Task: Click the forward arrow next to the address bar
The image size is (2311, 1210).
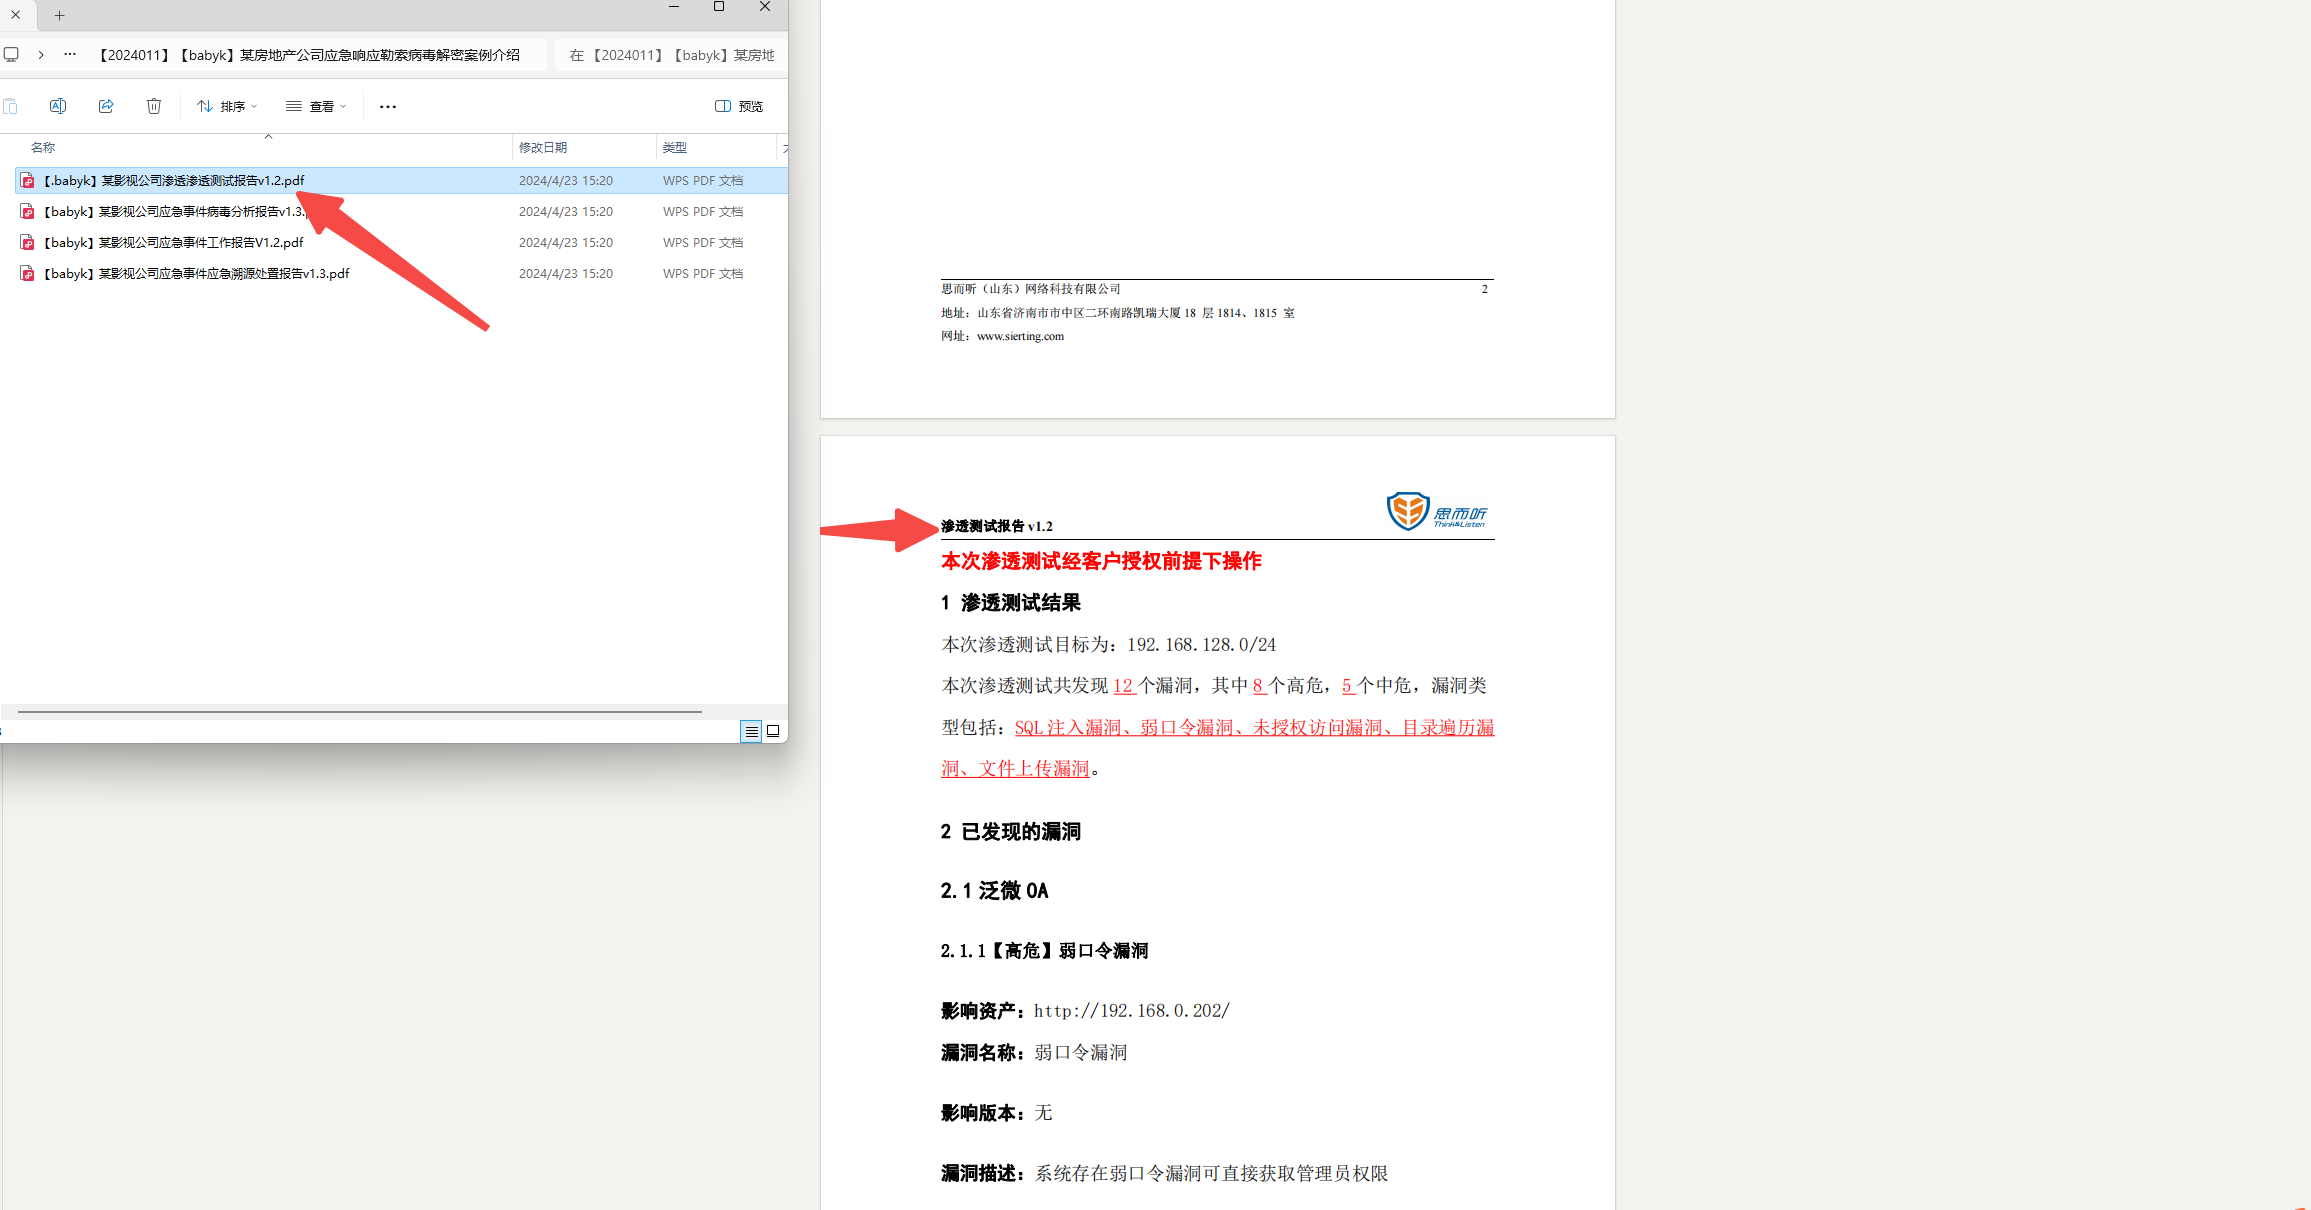Action: [40, 54]
